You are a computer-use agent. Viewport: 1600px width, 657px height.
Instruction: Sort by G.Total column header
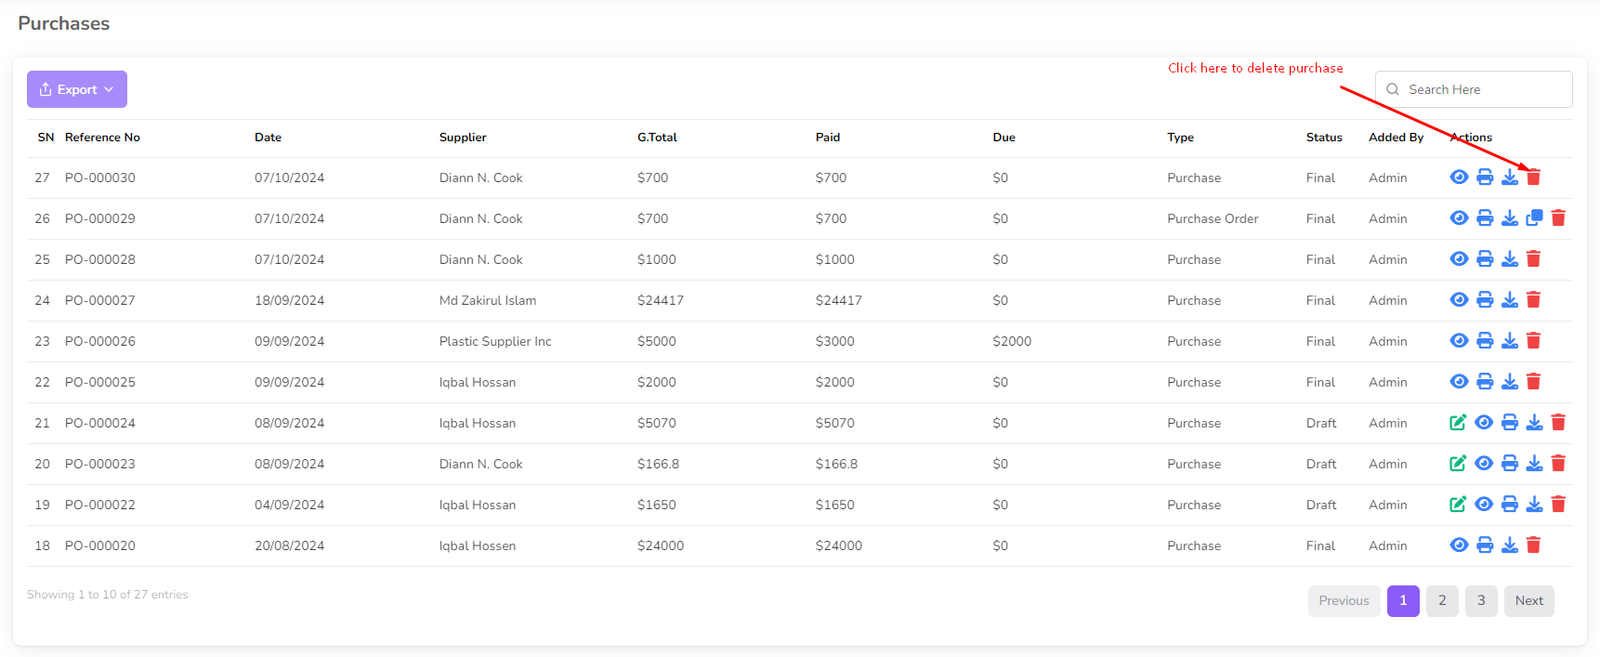[657, 138]
